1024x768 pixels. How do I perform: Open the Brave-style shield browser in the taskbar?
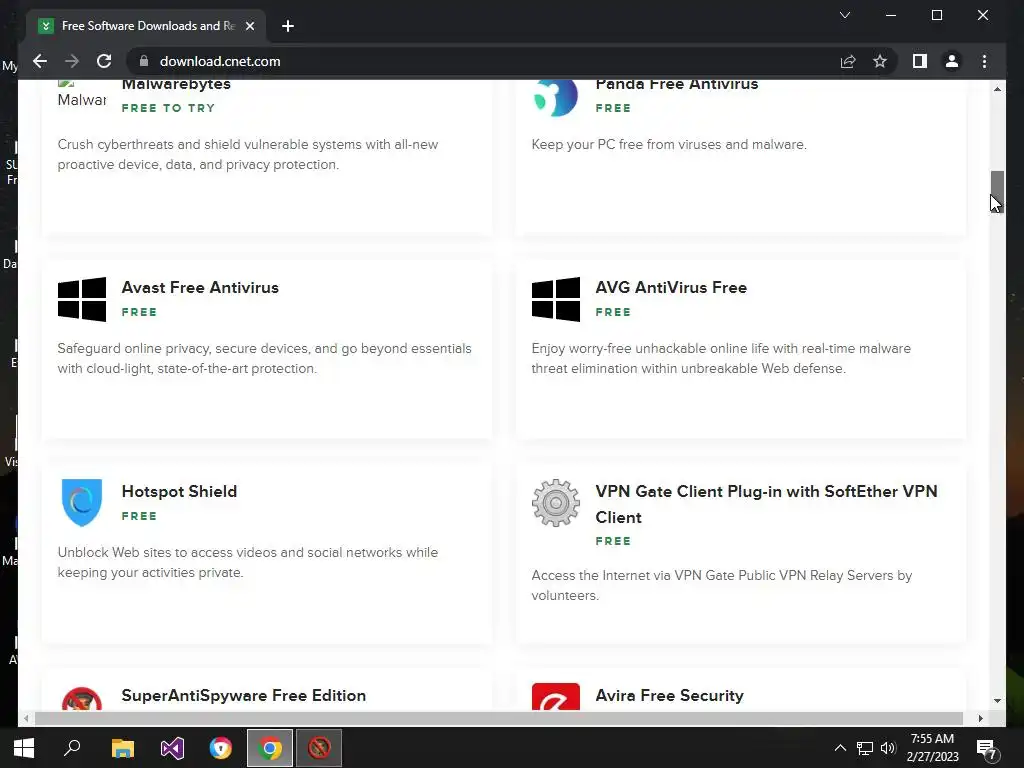[x=221, y=748]
